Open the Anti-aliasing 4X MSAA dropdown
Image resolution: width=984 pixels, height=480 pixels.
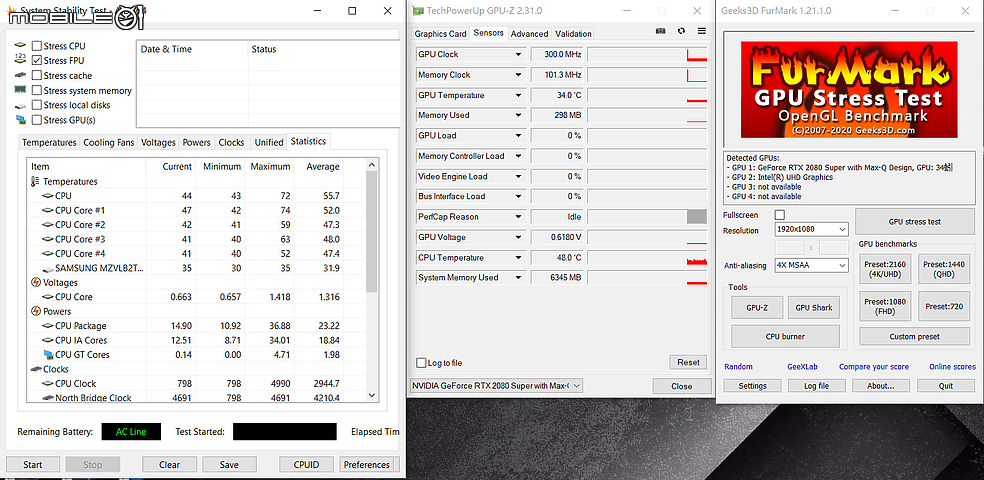click(x=812, y=265)
